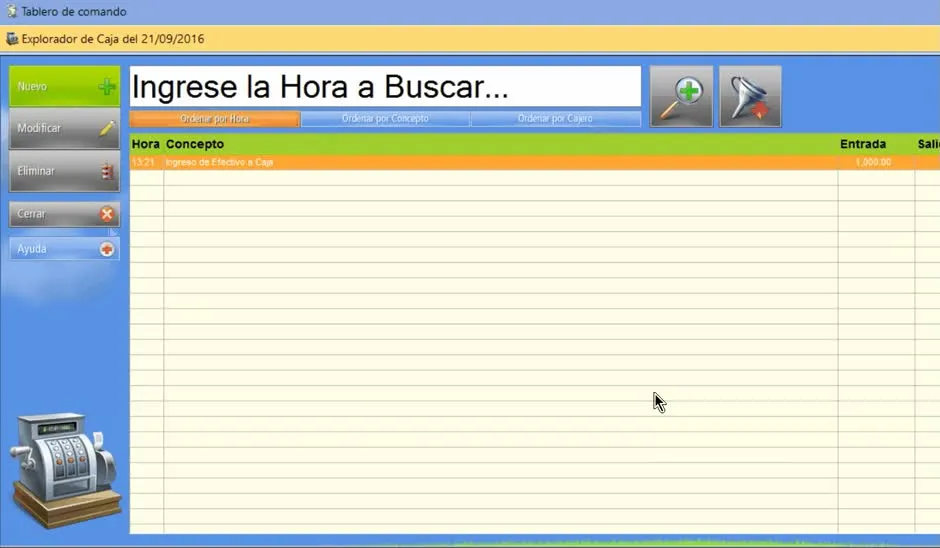Click the Hora column header

pos(146,144)
